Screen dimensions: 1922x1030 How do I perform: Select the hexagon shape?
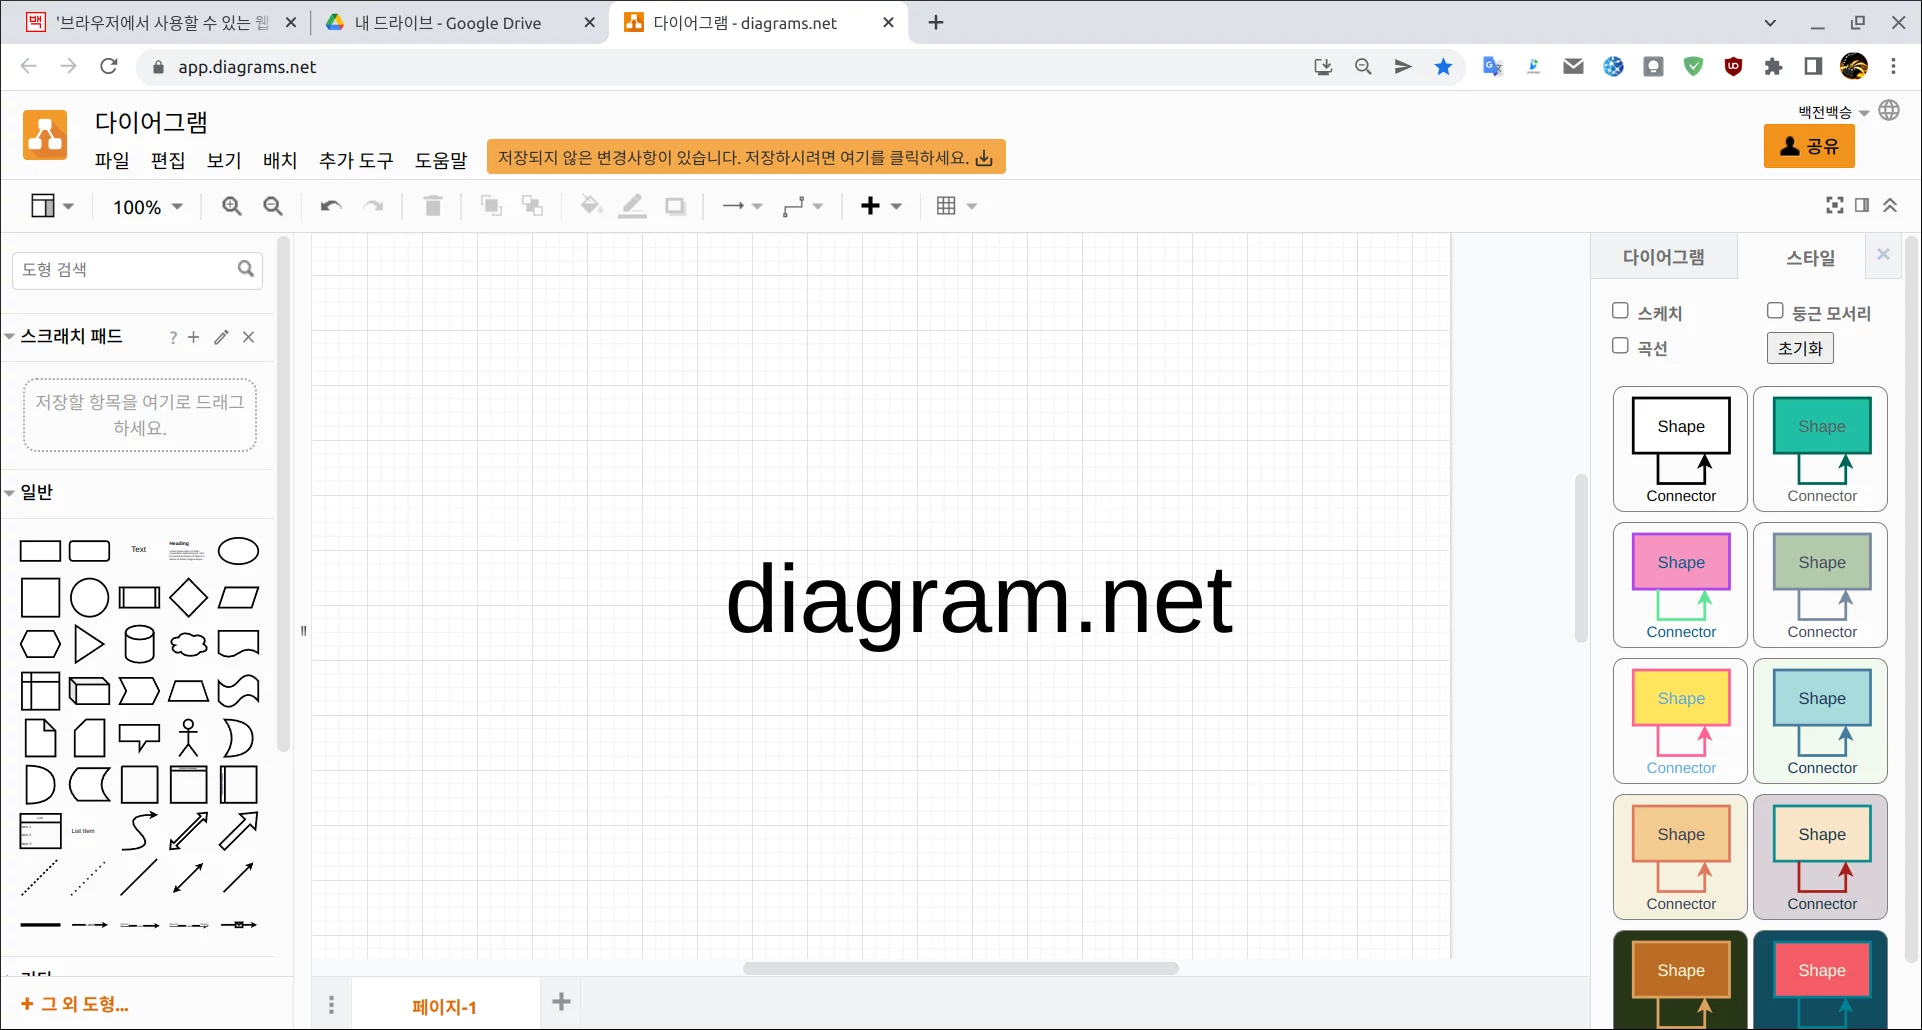tap(40, 645)
